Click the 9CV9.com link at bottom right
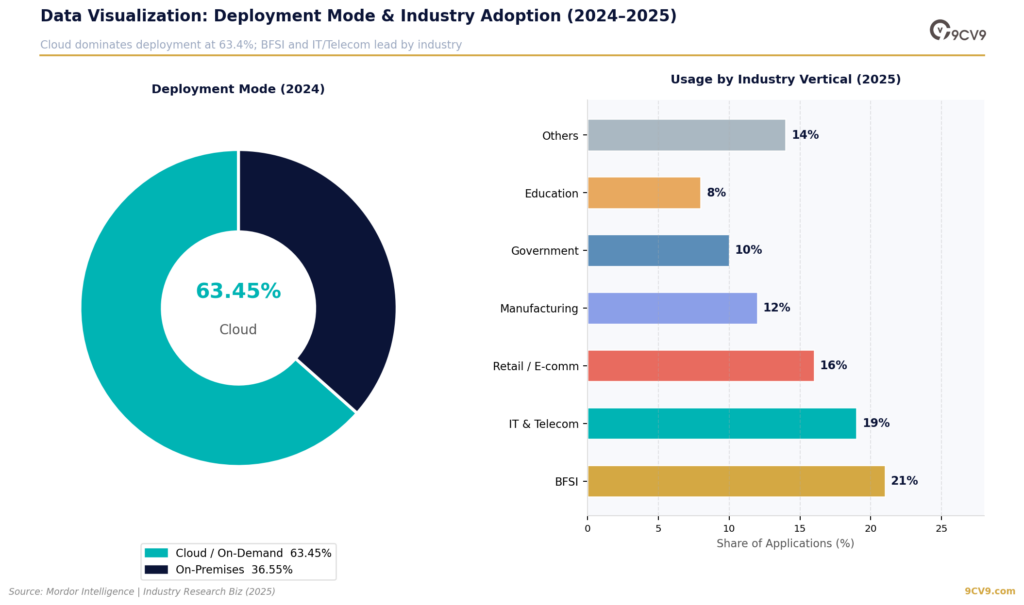Image resolution: width=1024 pixels, height=605 pixels. 989,591
